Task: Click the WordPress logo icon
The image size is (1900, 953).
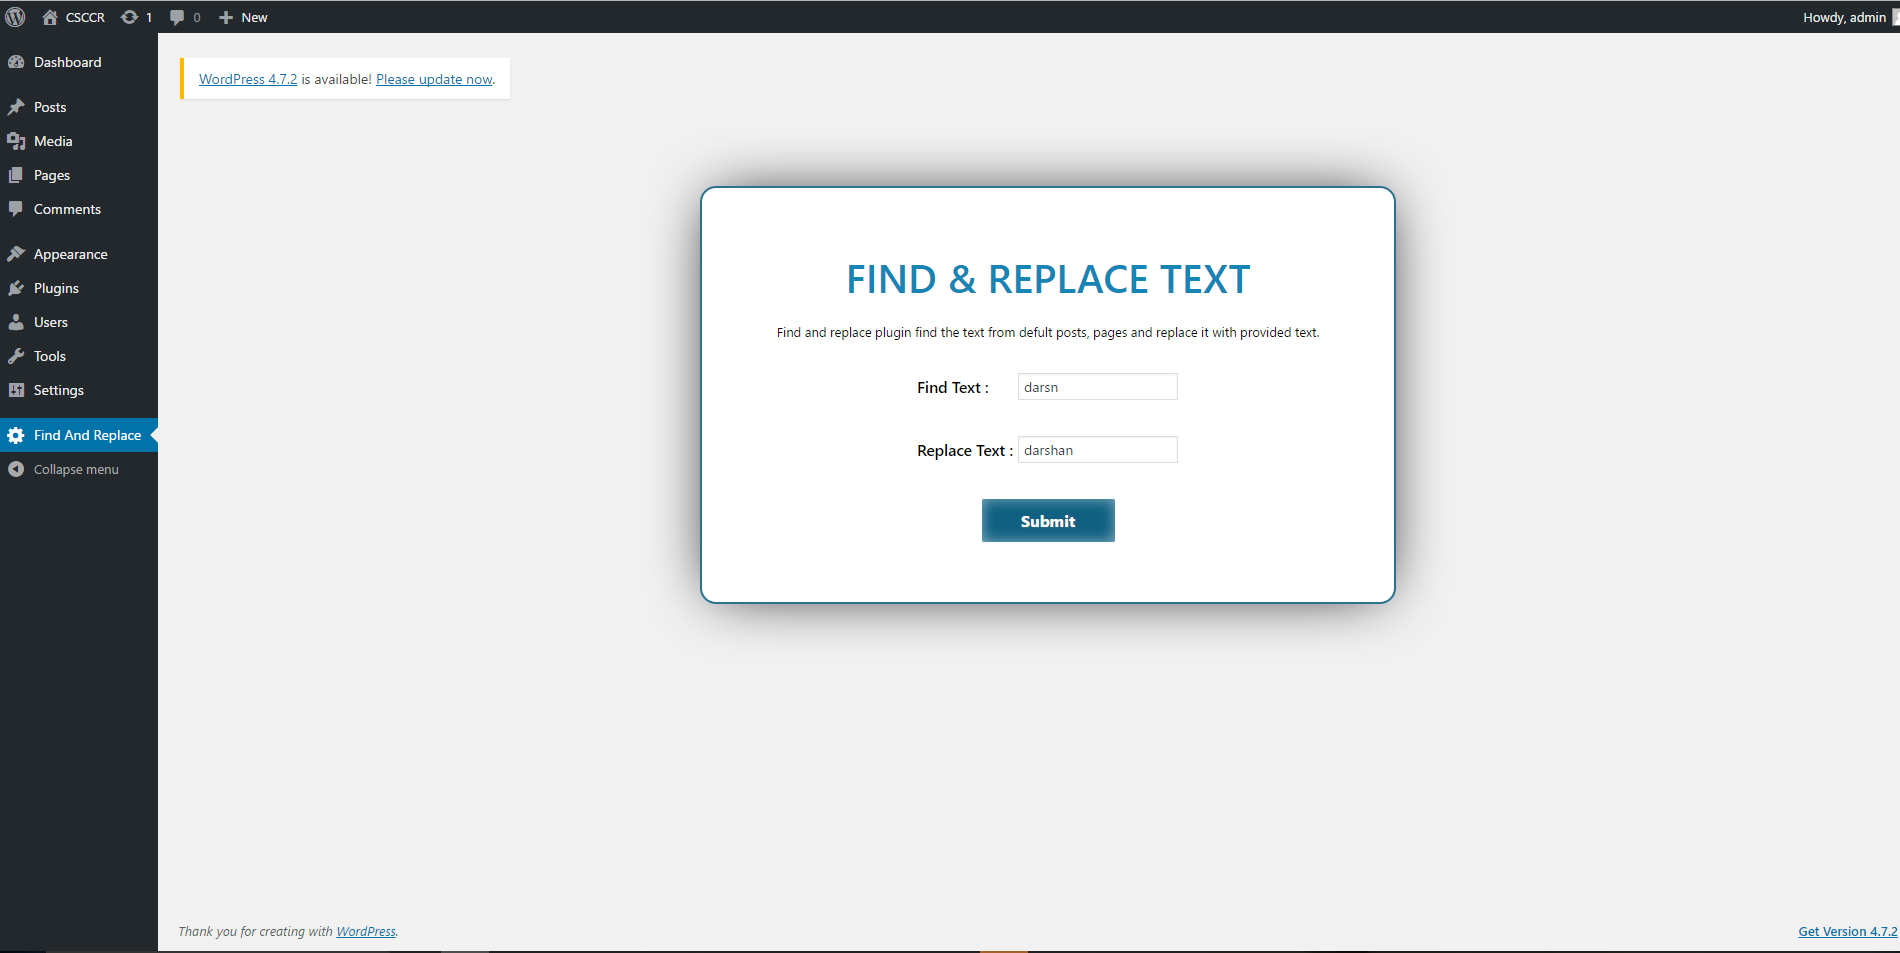Action: click(15, 17)
